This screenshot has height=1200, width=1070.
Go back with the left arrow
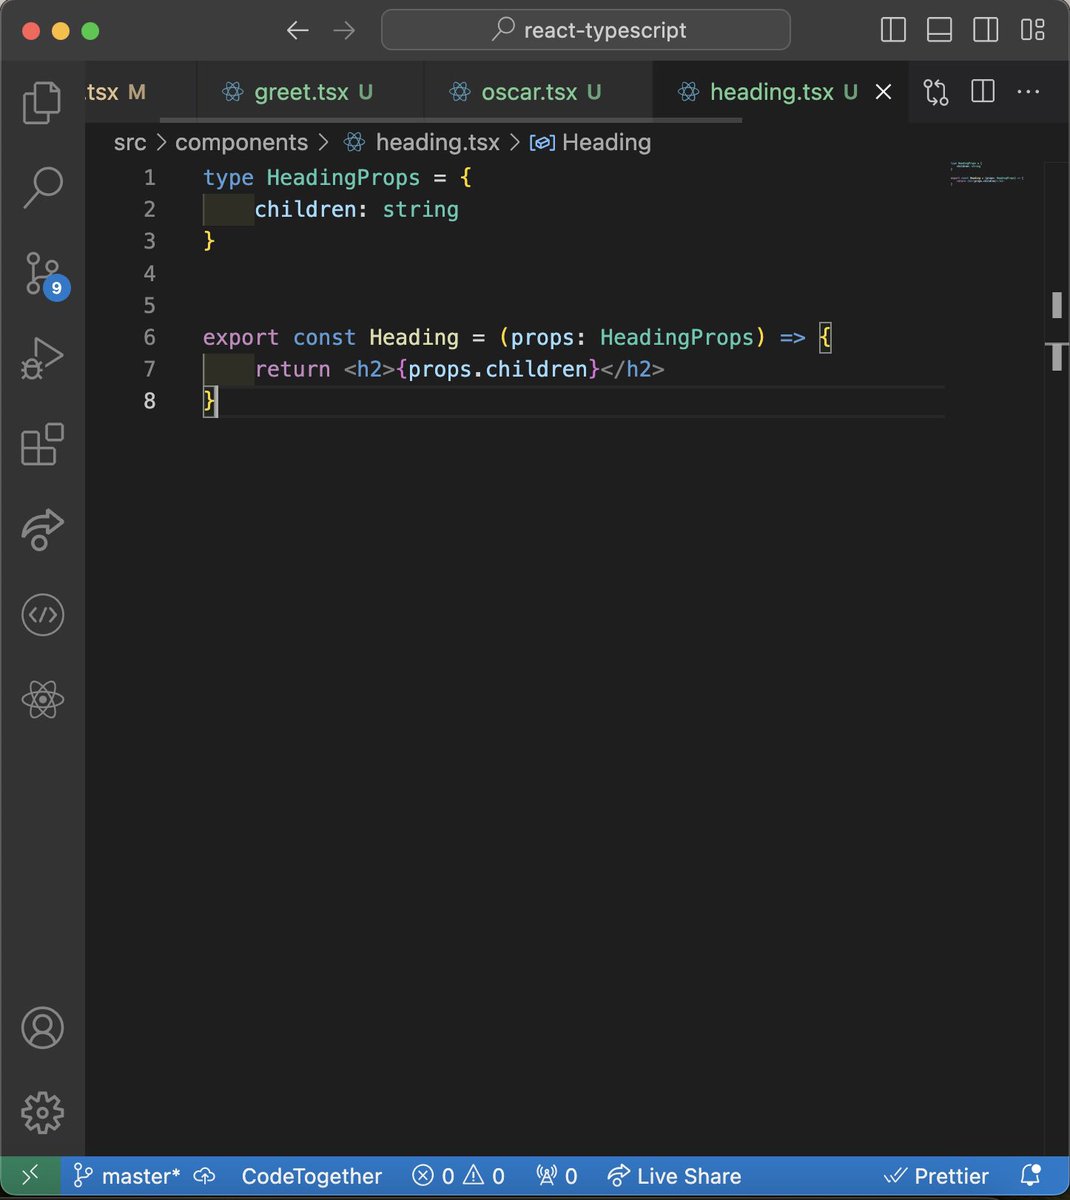[298, 30]
